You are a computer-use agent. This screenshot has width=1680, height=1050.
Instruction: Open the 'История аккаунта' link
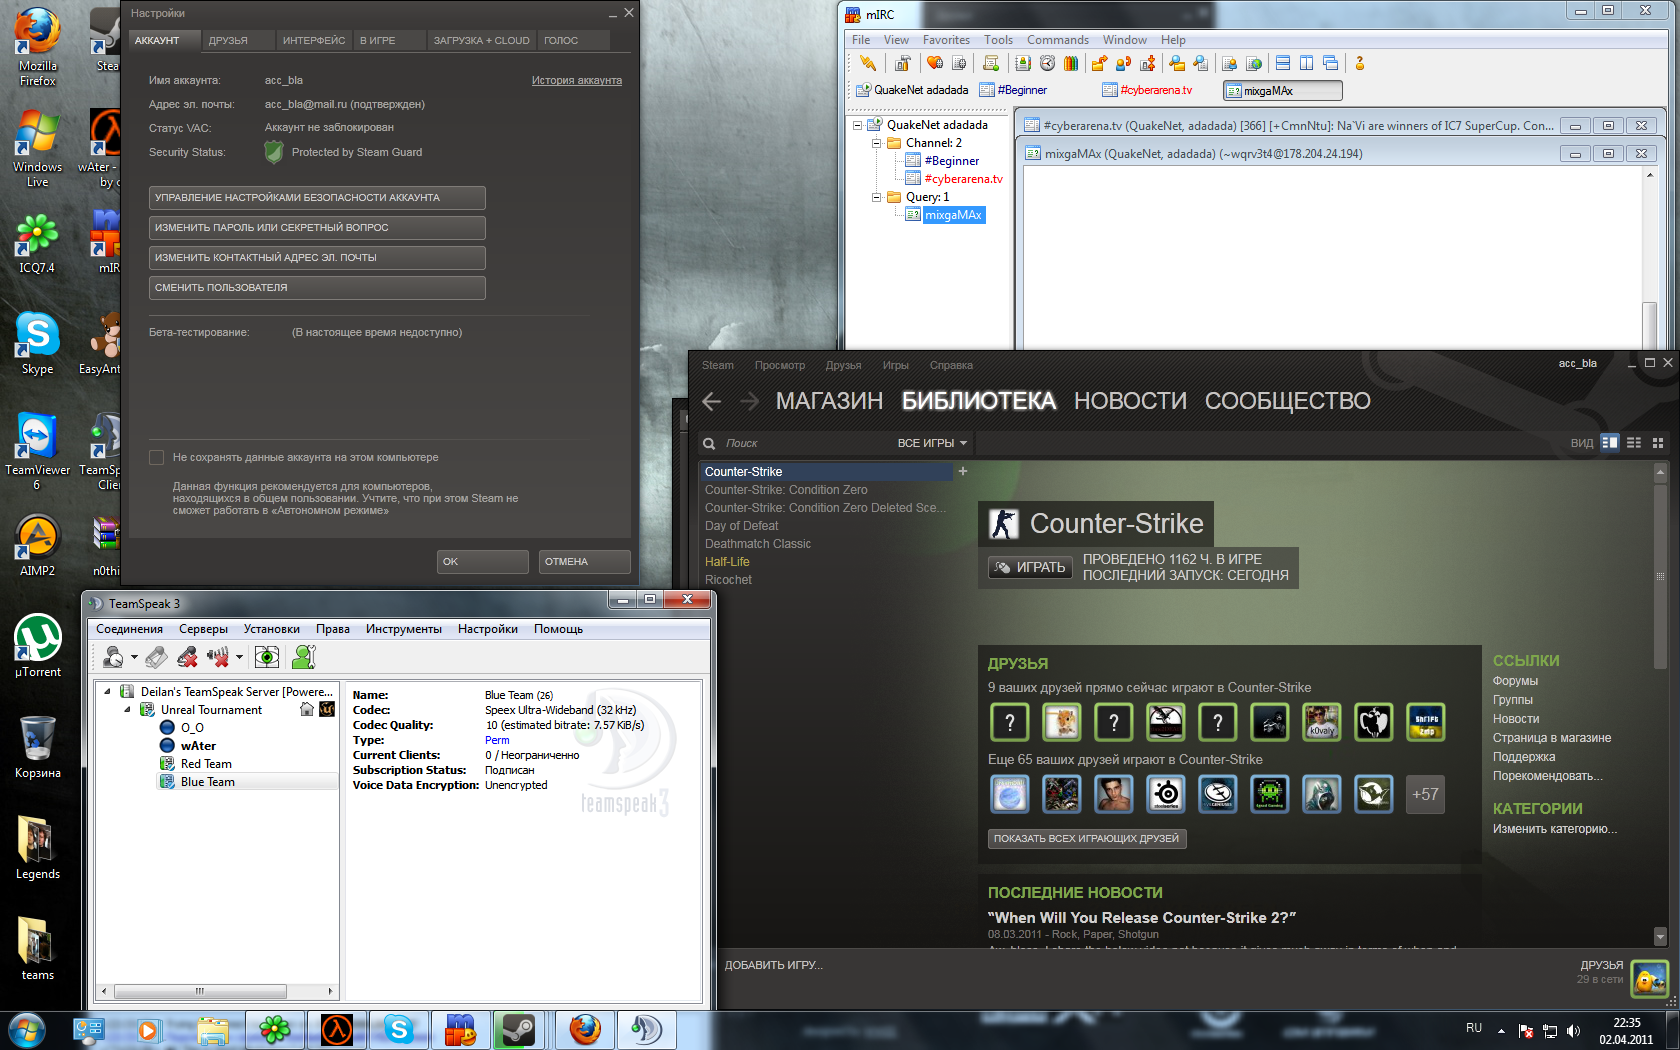pos(576,80)
